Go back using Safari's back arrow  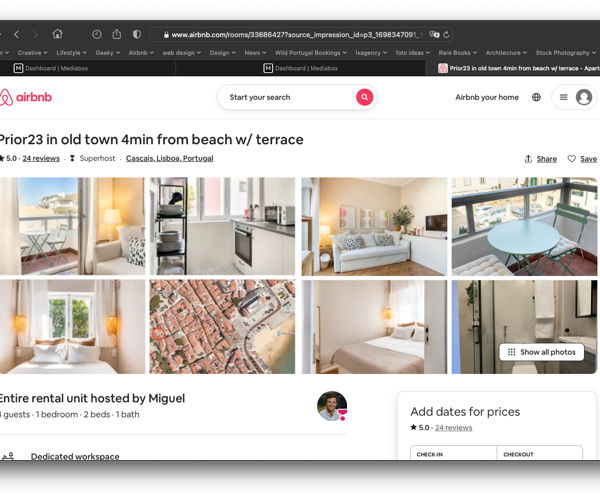[16, 34]
